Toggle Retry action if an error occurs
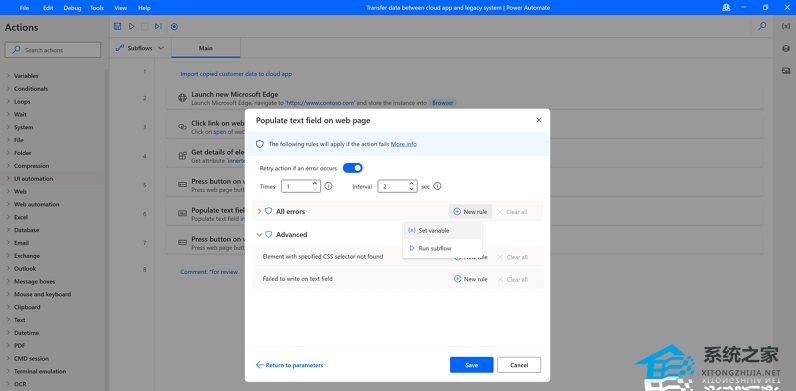Image resolution: width=796 pixels, height=391 pixels. click(x=353, y=168)
